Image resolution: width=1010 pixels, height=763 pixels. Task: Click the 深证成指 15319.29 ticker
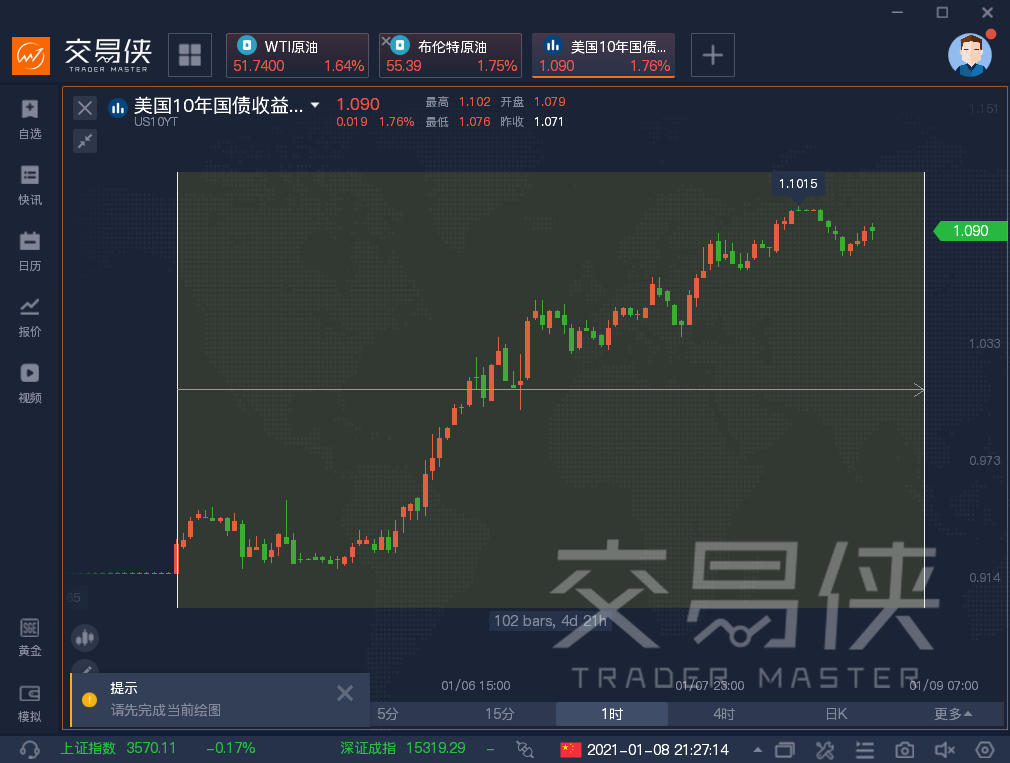(403, 748)
